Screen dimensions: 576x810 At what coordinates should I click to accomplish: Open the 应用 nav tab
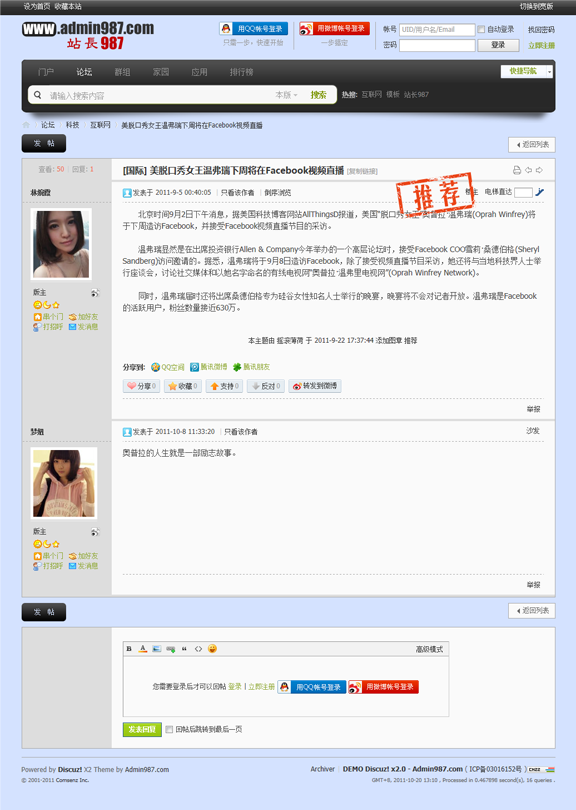click(199, 72)
